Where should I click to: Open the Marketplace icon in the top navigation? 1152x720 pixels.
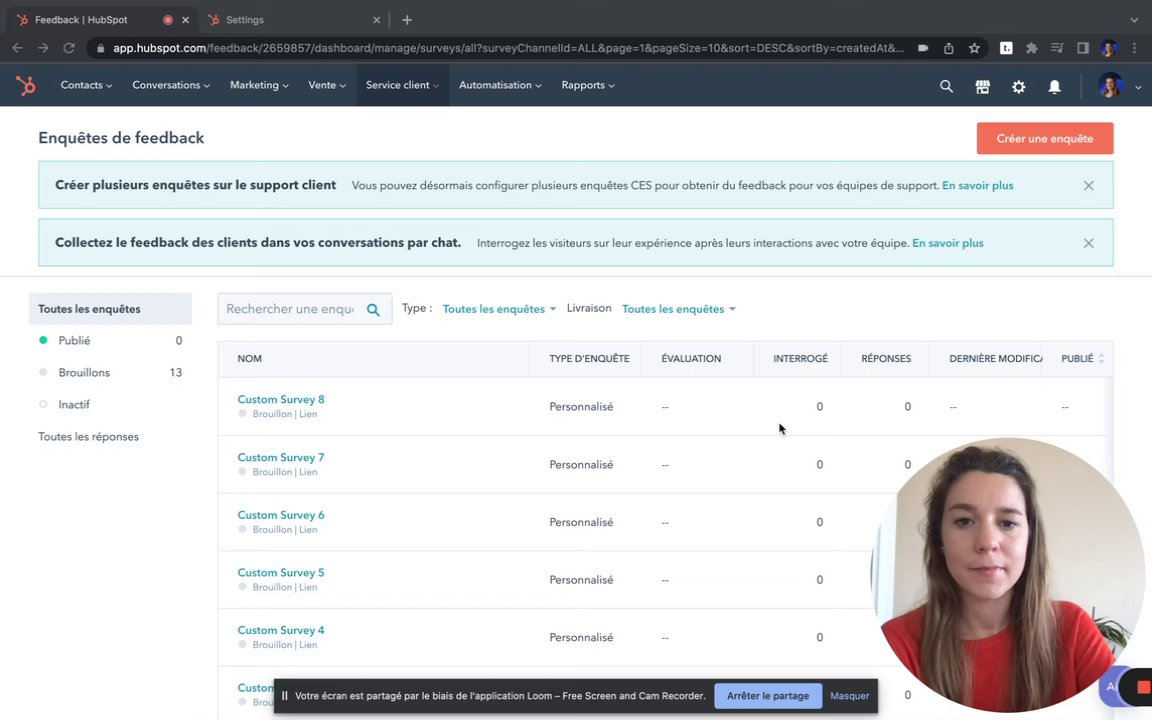coord(982,86)
